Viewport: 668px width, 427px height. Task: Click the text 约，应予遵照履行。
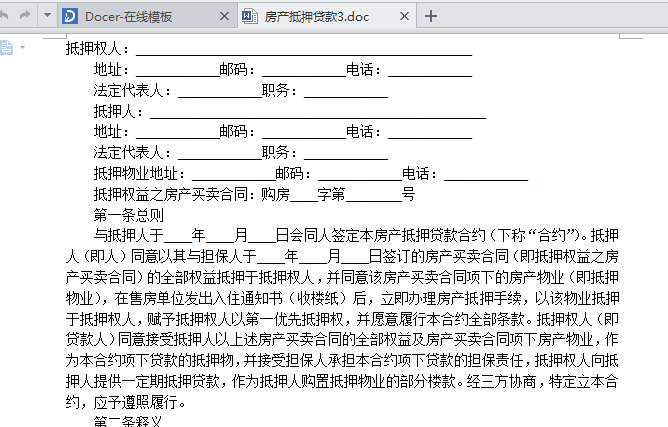click(126, 402)
